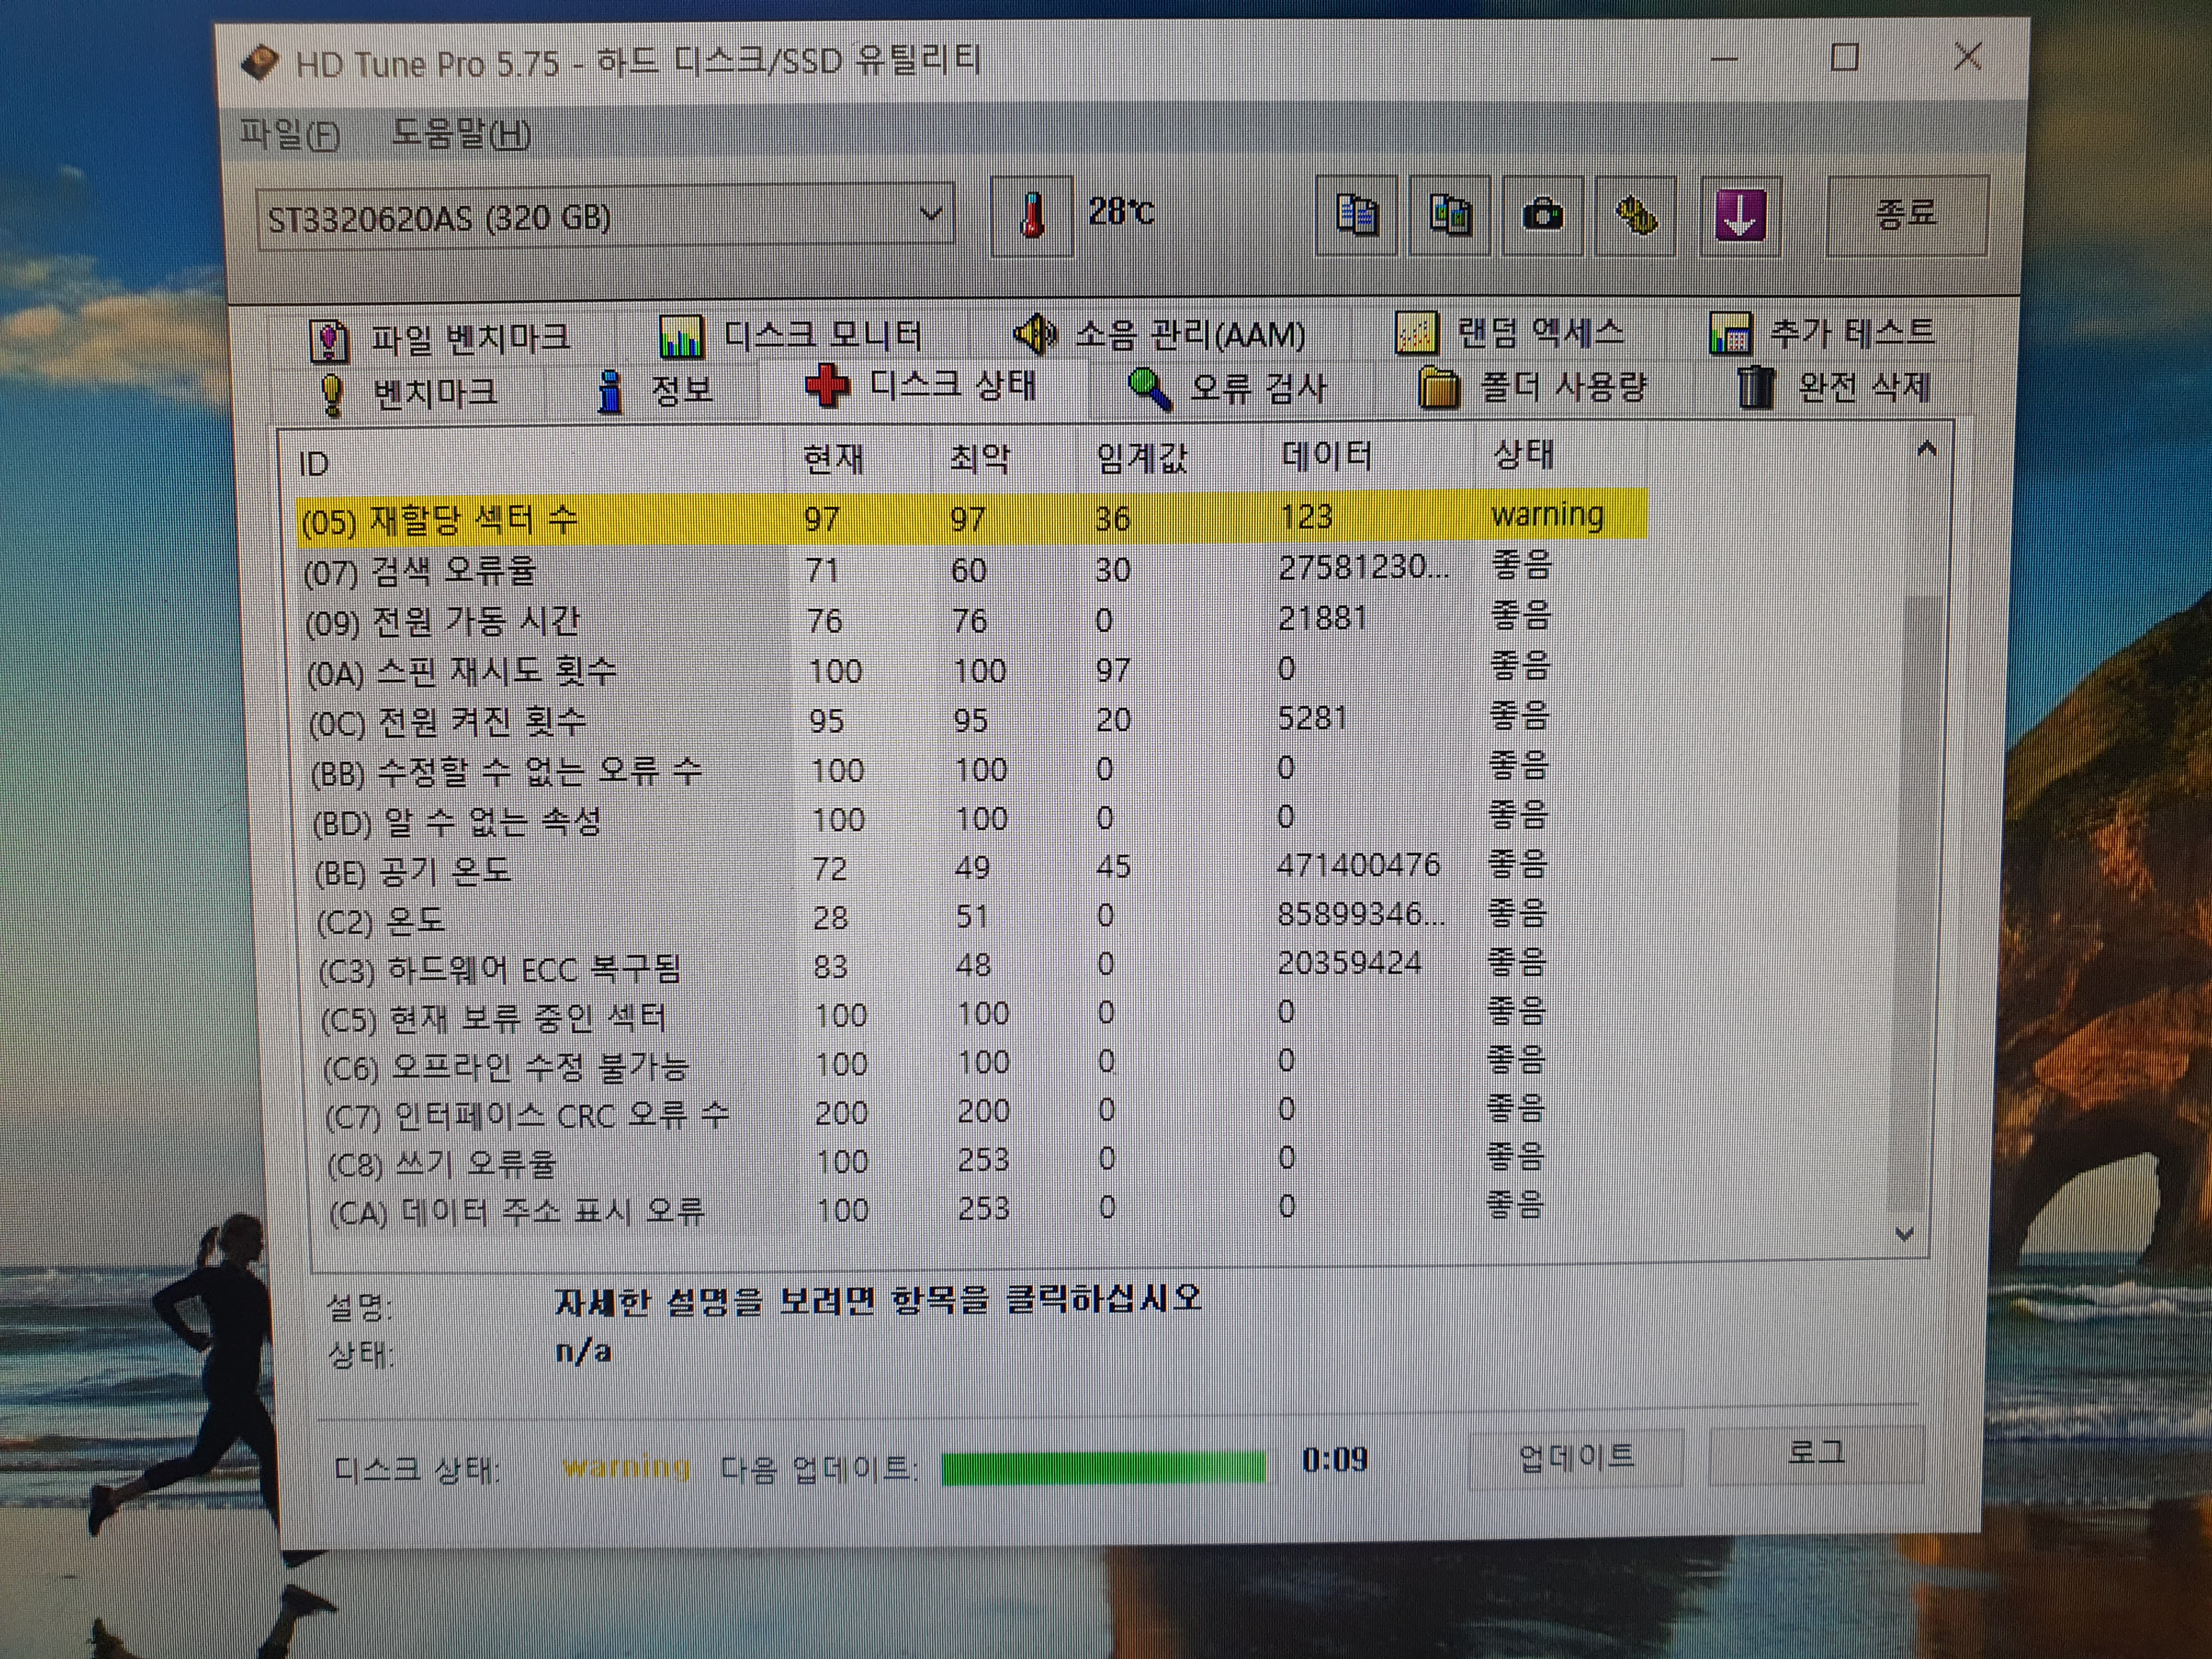The height and width of the screenshot is (1659, 2212).
Task: Click the copy info to clipboard icon
Action: (1356, 216)
